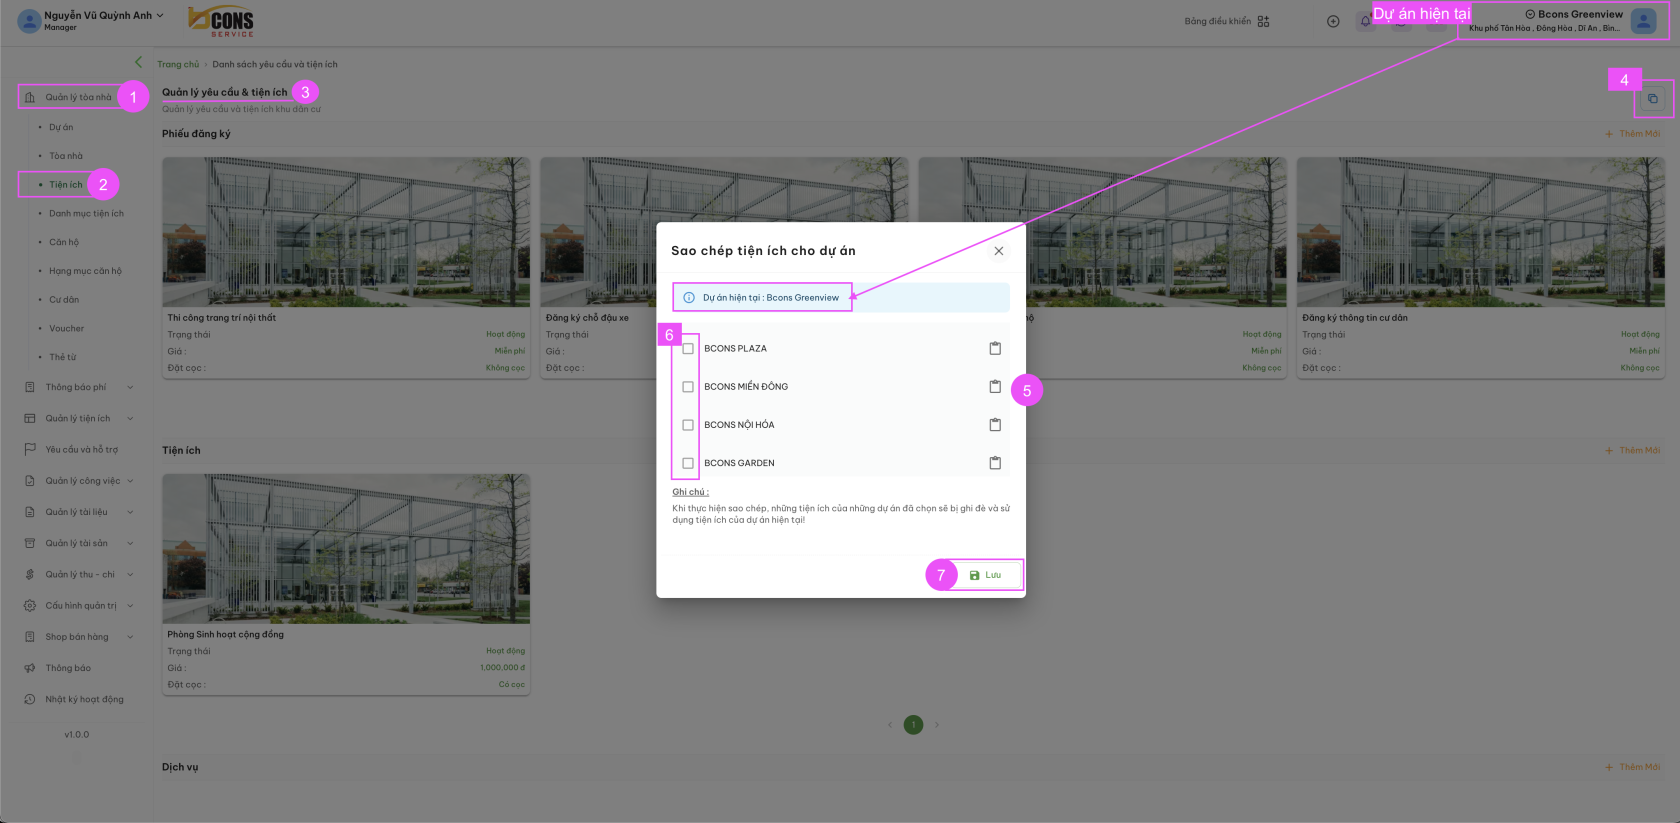Click the Đăng ký chỗ đậu xe card title
1680x823 pixels.
[x=587, y=318]
